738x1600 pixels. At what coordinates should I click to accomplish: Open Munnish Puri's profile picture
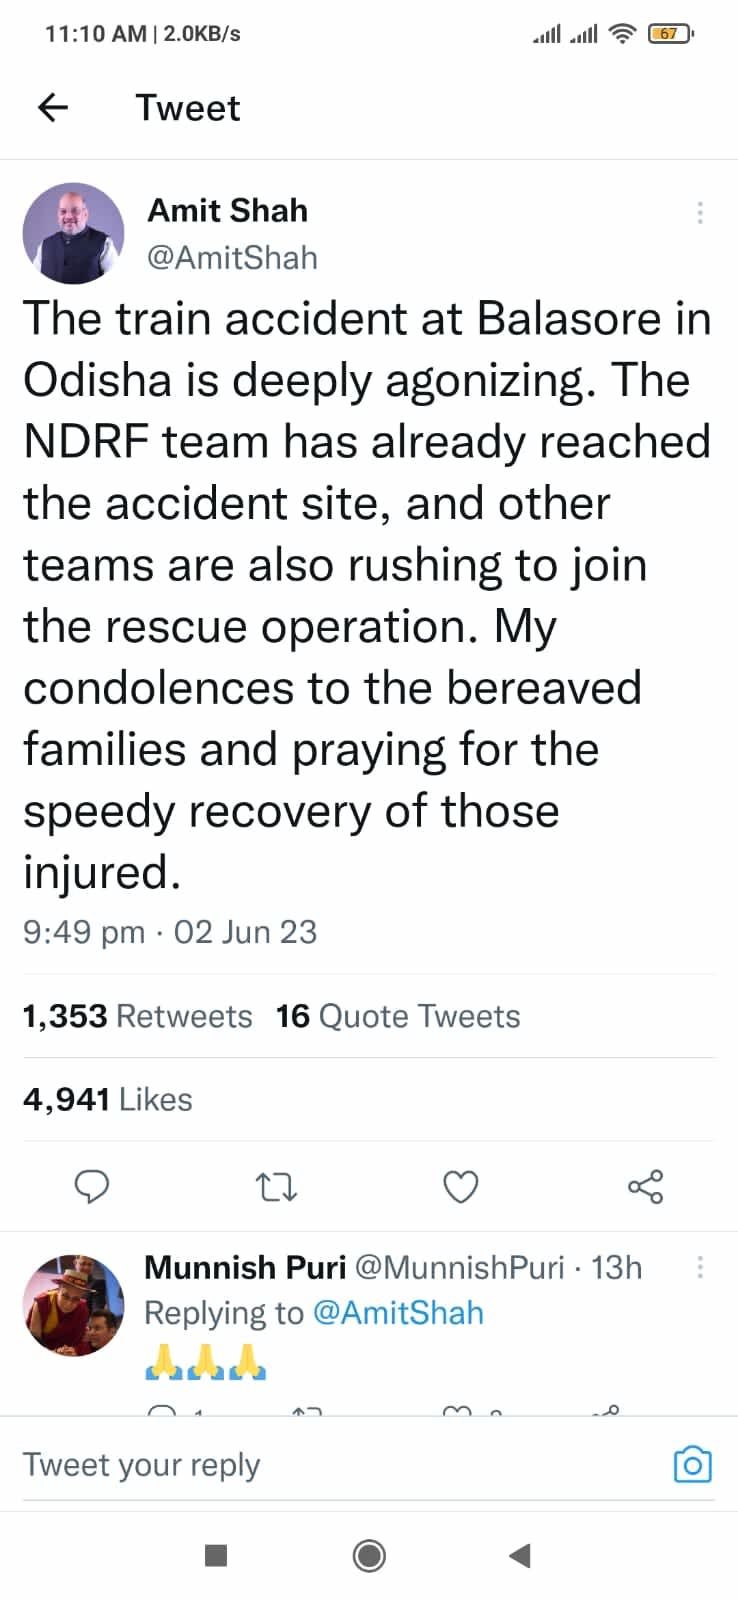point(73,1305)
